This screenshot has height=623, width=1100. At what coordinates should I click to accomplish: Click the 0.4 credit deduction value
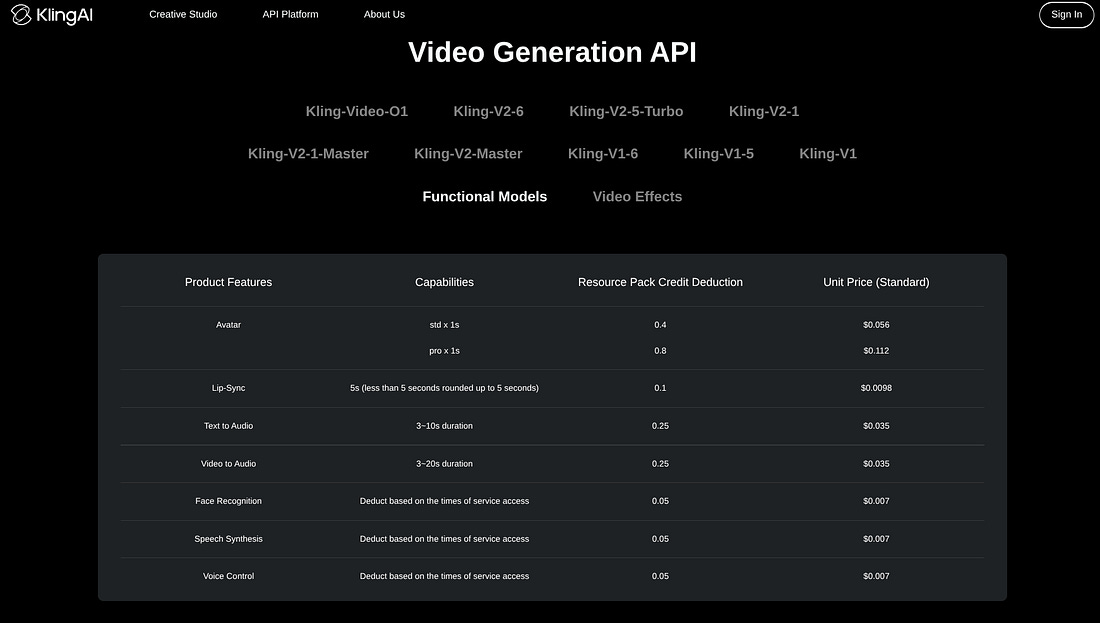click(x=660, y=325)
